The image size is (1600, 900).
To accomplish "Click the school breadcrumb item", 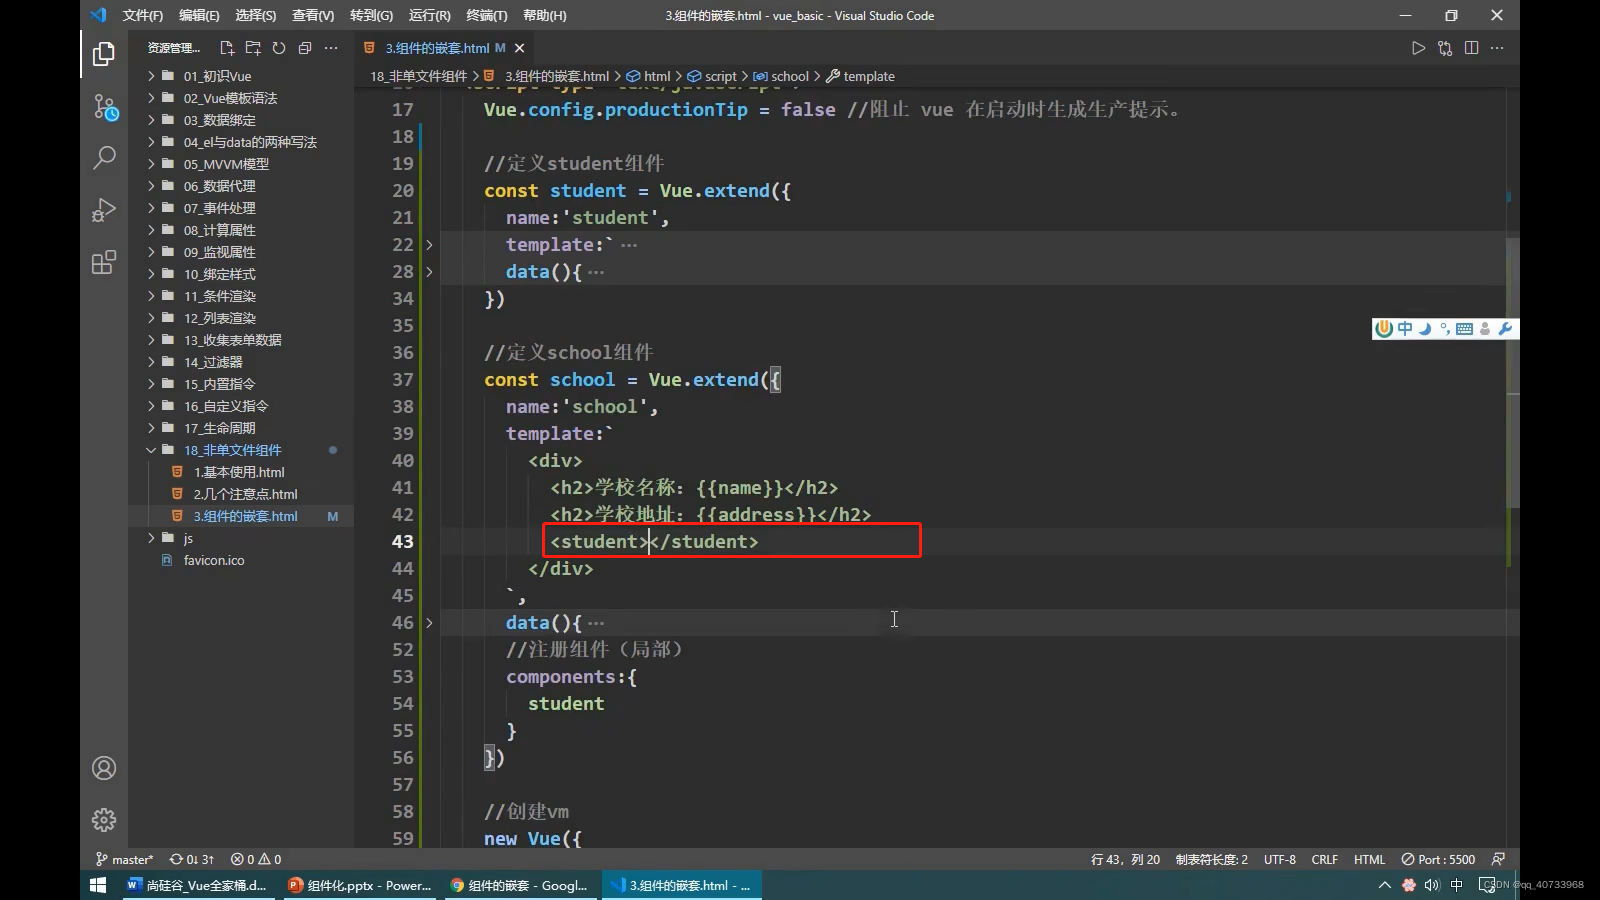I will 781,76.
